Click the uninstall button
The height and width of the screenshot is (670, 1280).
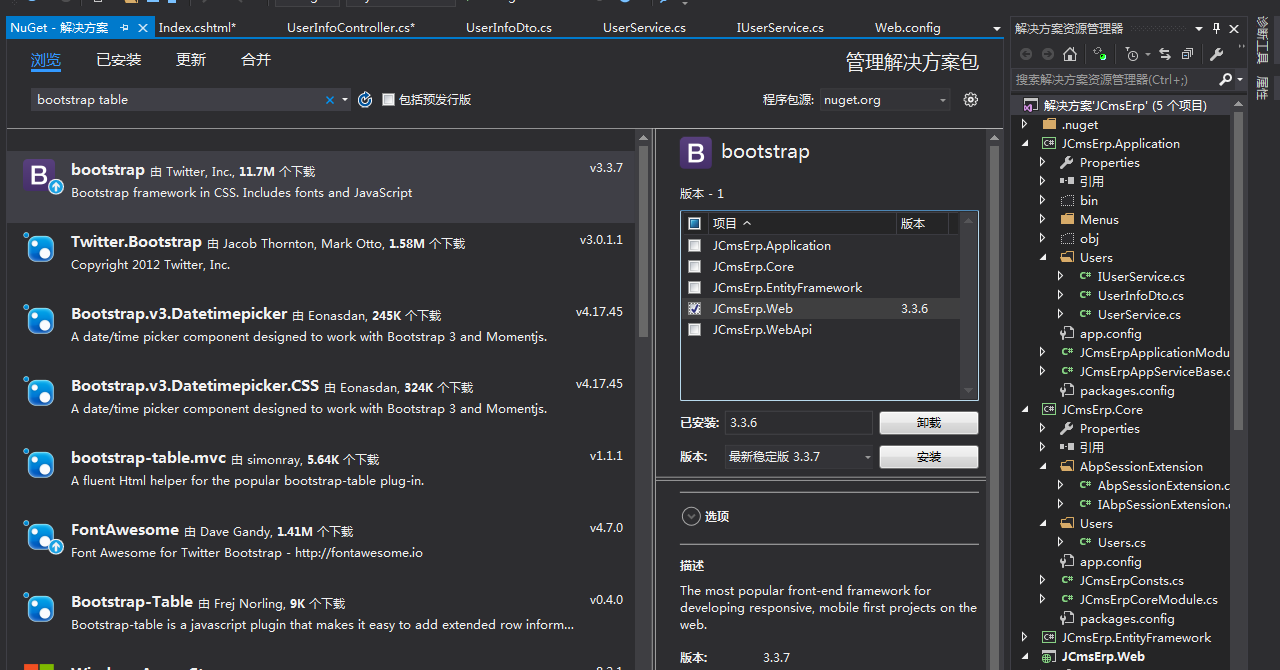(929, 423)
